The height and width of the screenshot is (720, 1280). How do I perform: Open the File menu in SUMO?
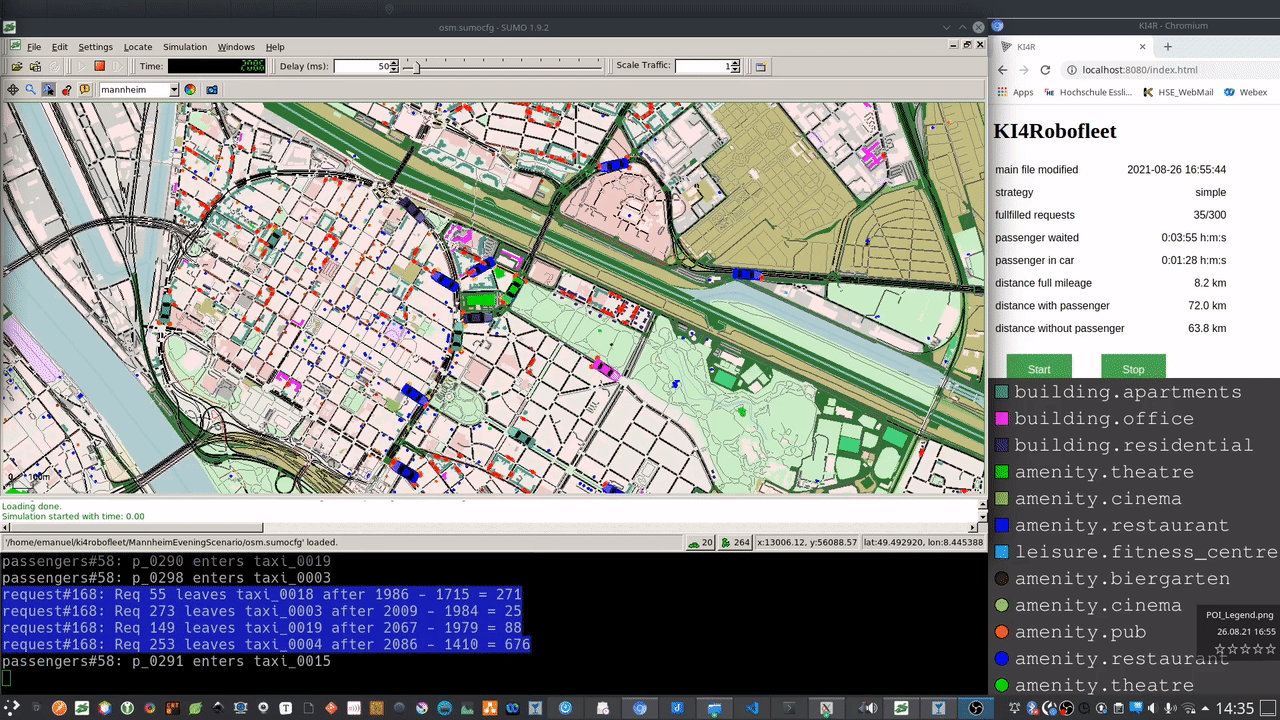pyautogui.click(x=34, y=47)
